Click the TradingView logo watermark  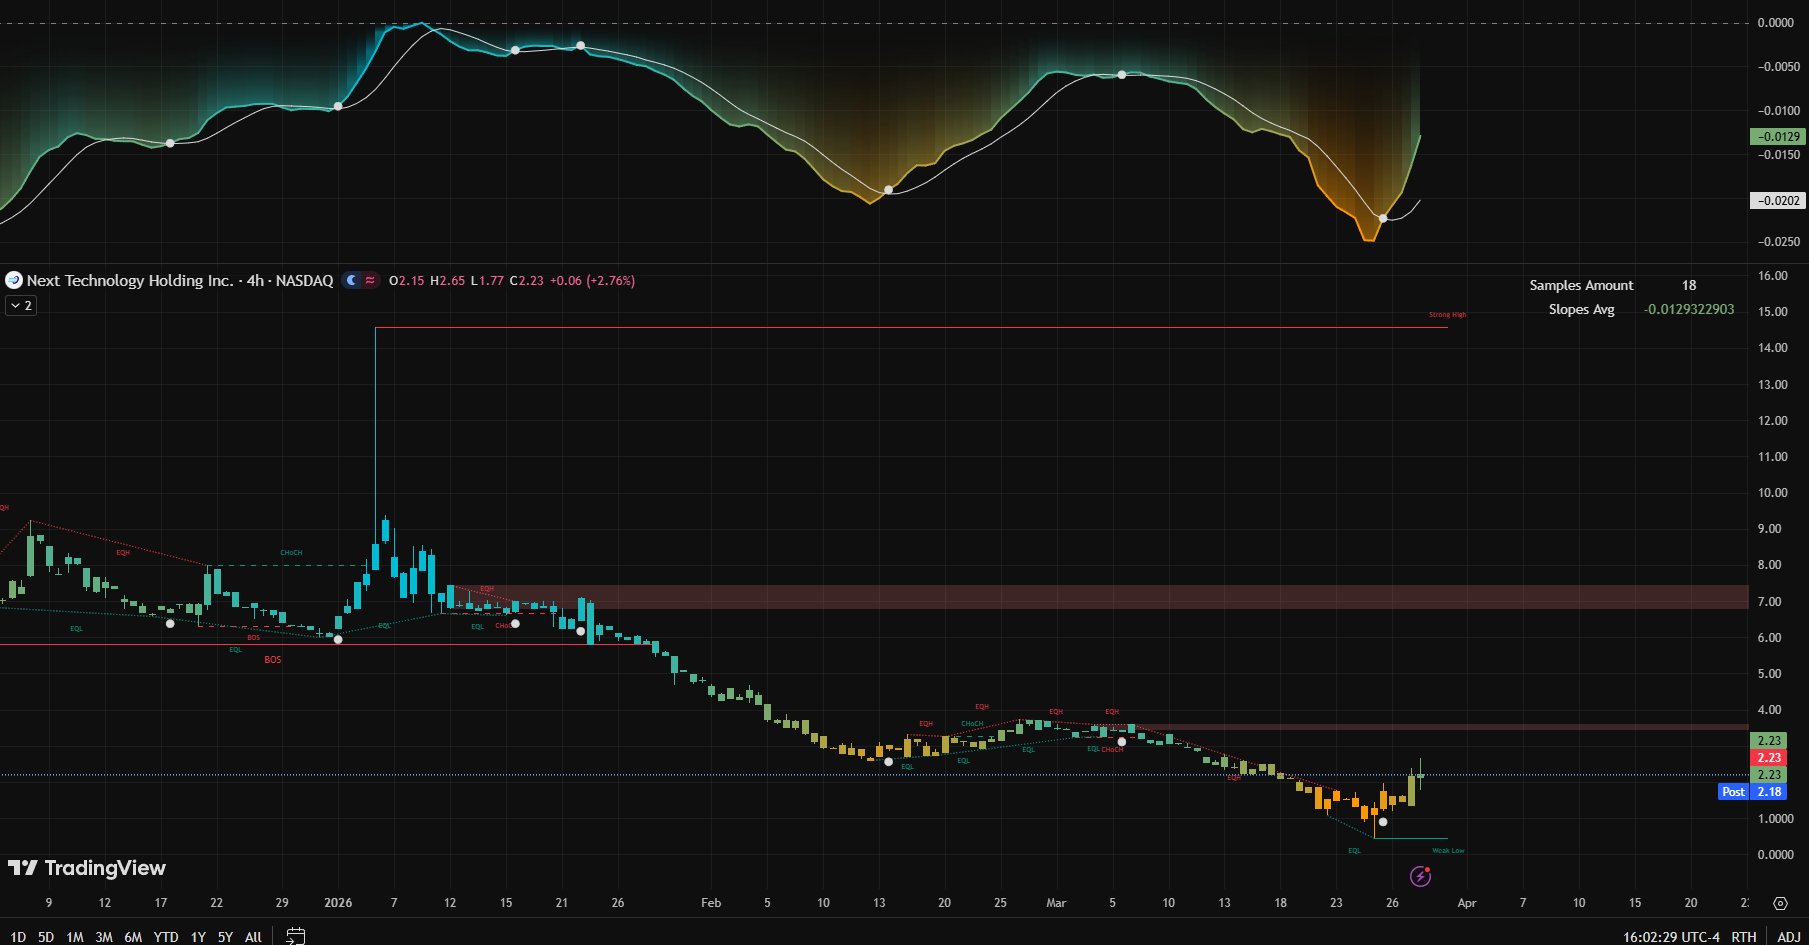[87, 868]
